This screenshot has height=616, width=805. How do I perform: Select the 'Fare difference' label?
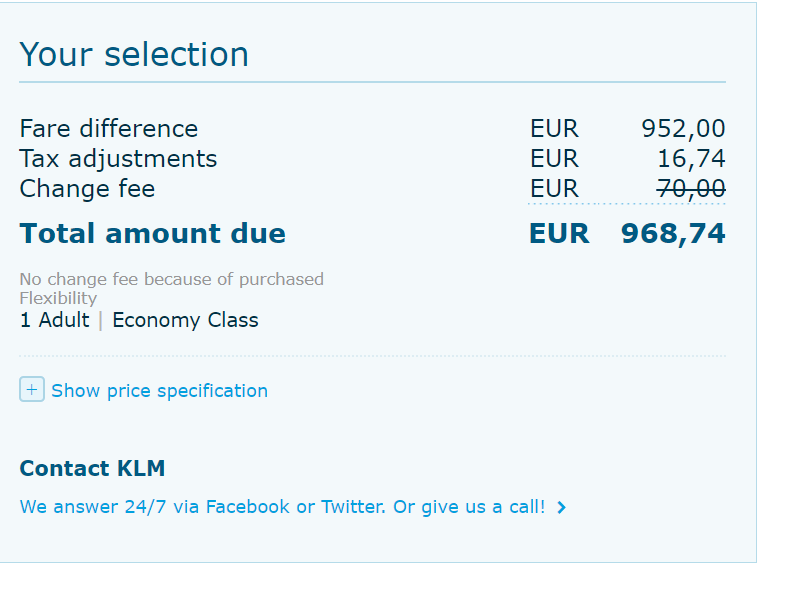tap(109, 129)
